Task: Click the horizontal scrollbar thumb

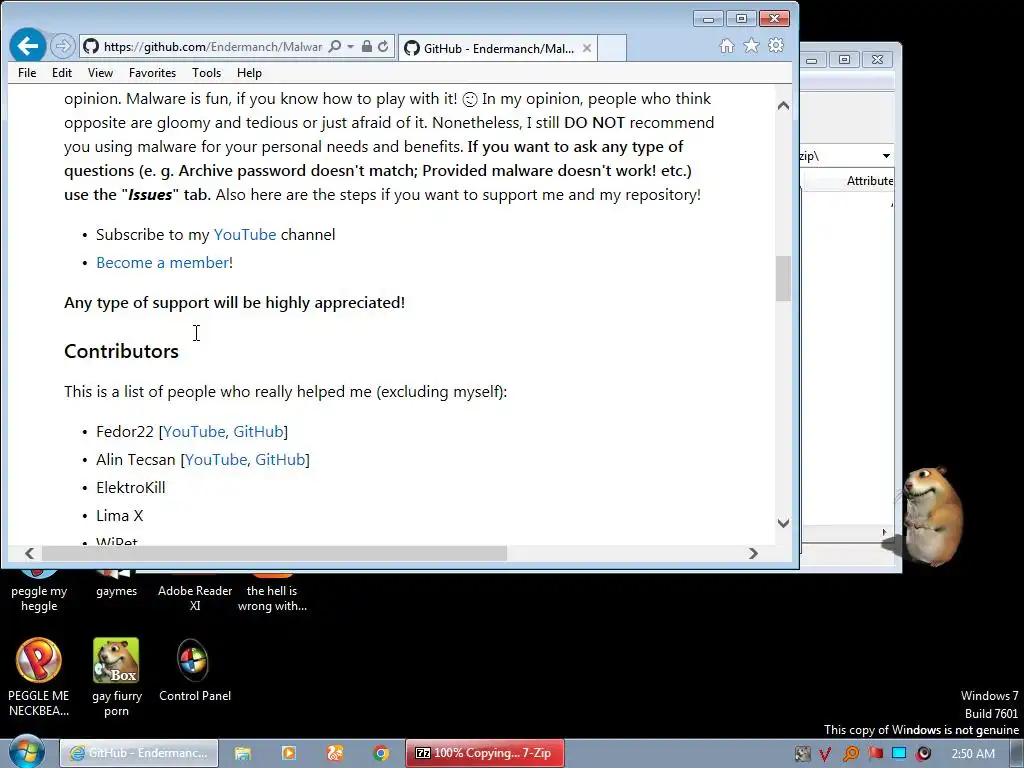Action: pyautogui.click(x=274, y=554)
